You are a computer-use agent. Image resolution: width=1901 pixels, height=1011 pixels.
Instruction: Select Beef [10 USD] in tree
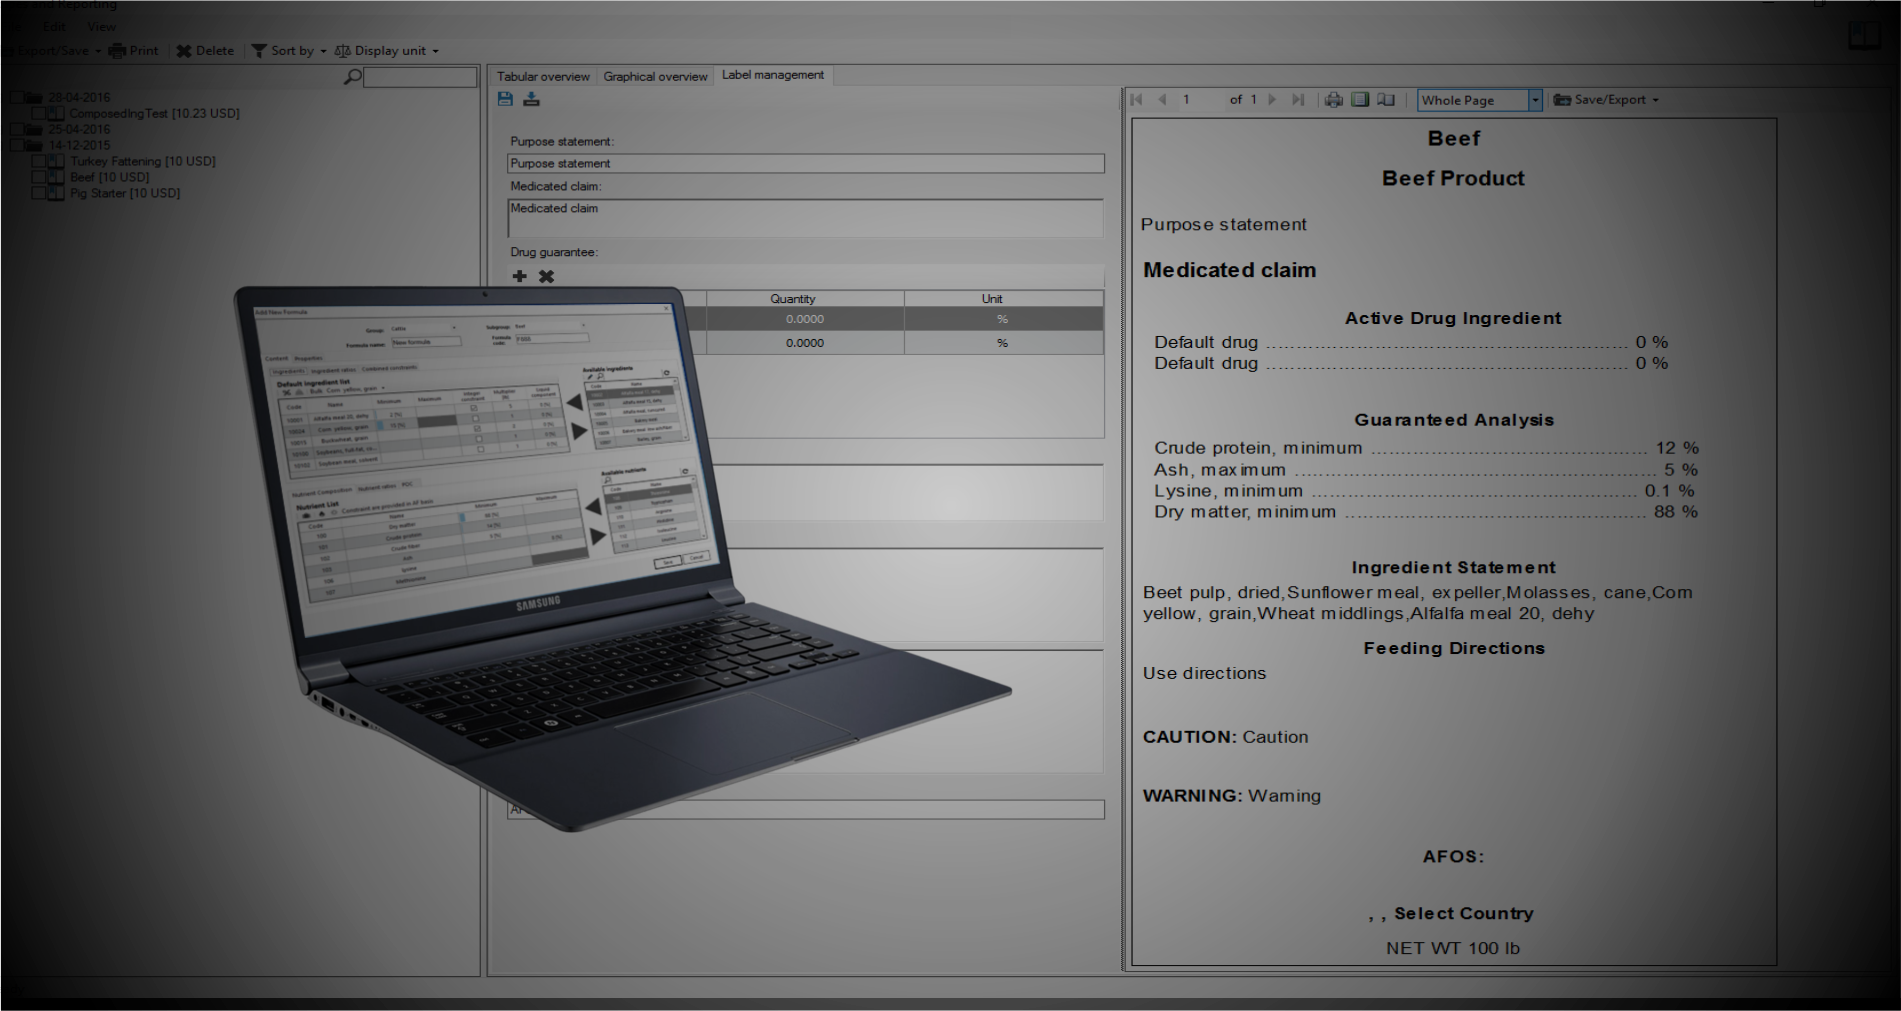109,178
